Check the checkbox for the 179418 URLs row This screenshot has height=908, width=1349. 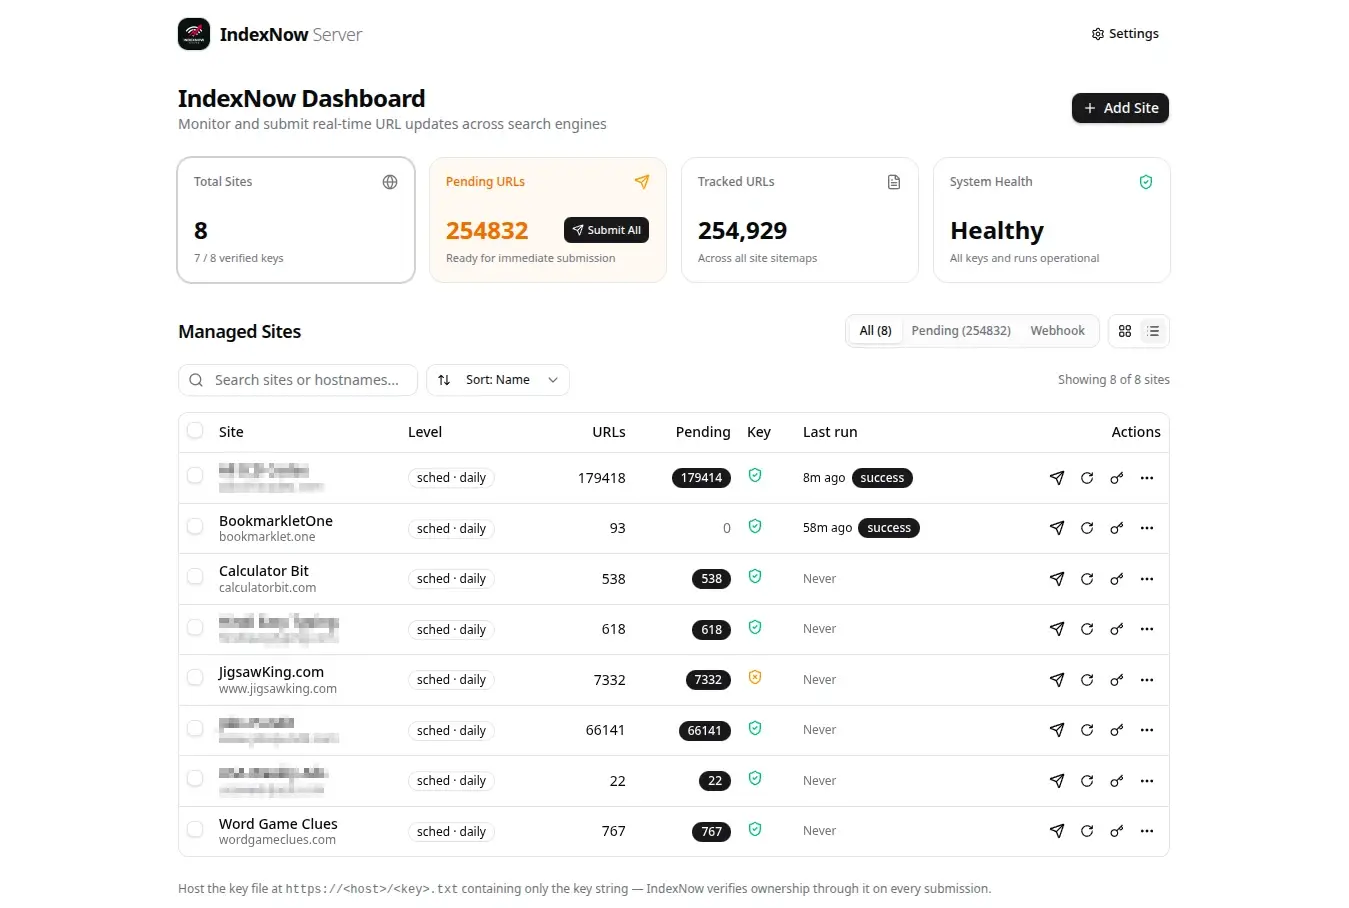[x=195, y=475]
